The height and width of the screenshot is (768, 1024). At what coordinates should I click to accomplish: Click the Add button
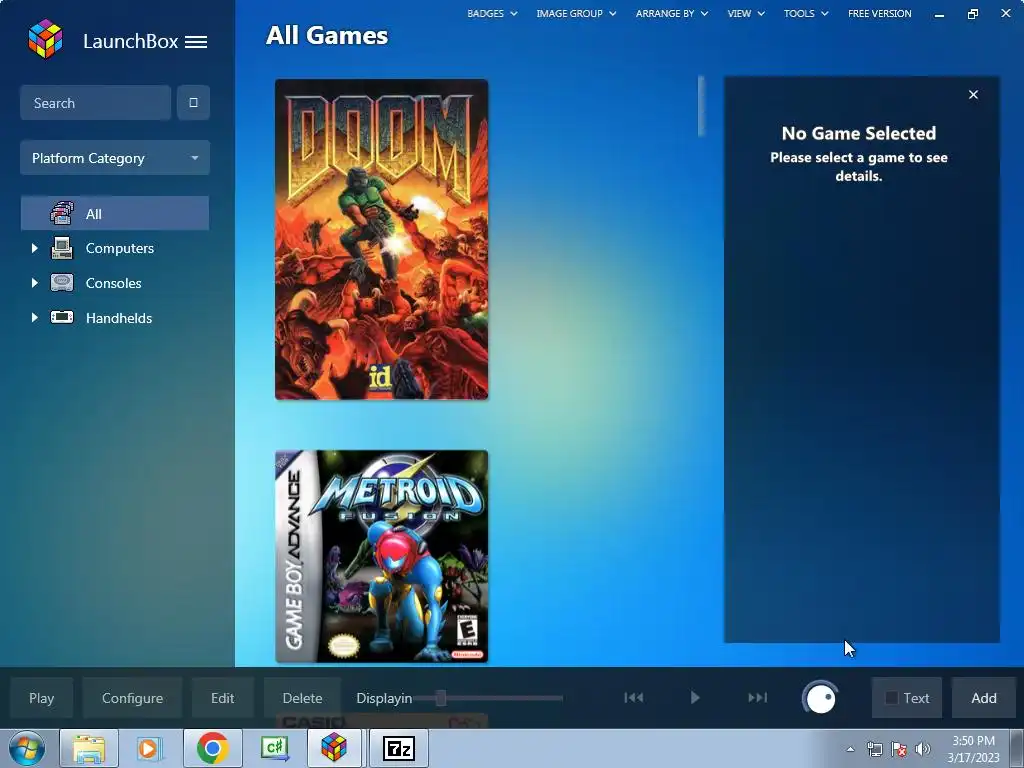click(x=984, y=698)
